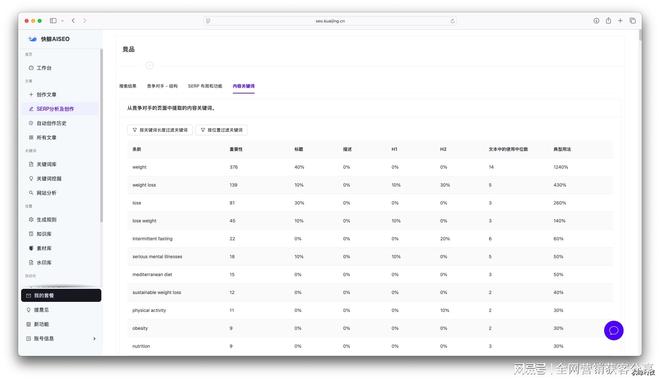The height and width of the screenshot is (380, 660).
Task: Open the purple chat support bubble
Action: [x=614, y=330]
